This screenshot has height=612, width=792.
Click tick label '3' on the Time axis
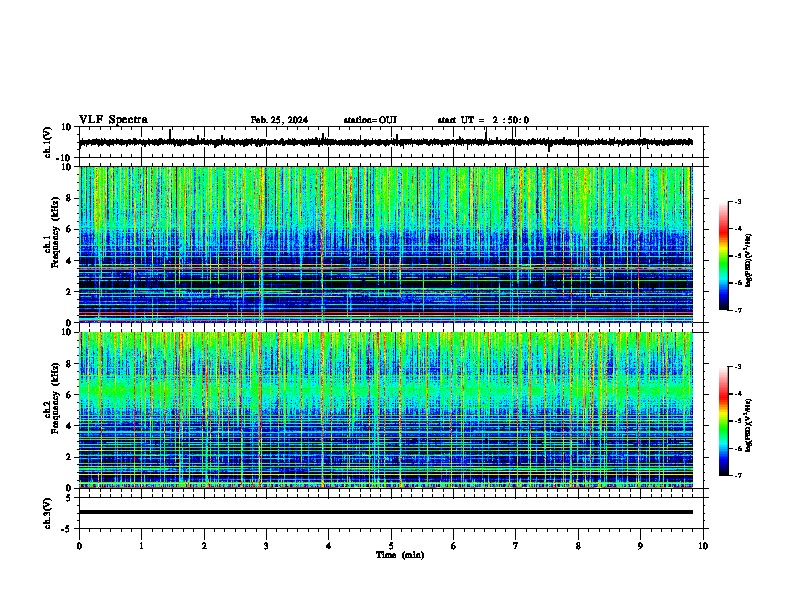pyautogui.click(x=266, y=546)
